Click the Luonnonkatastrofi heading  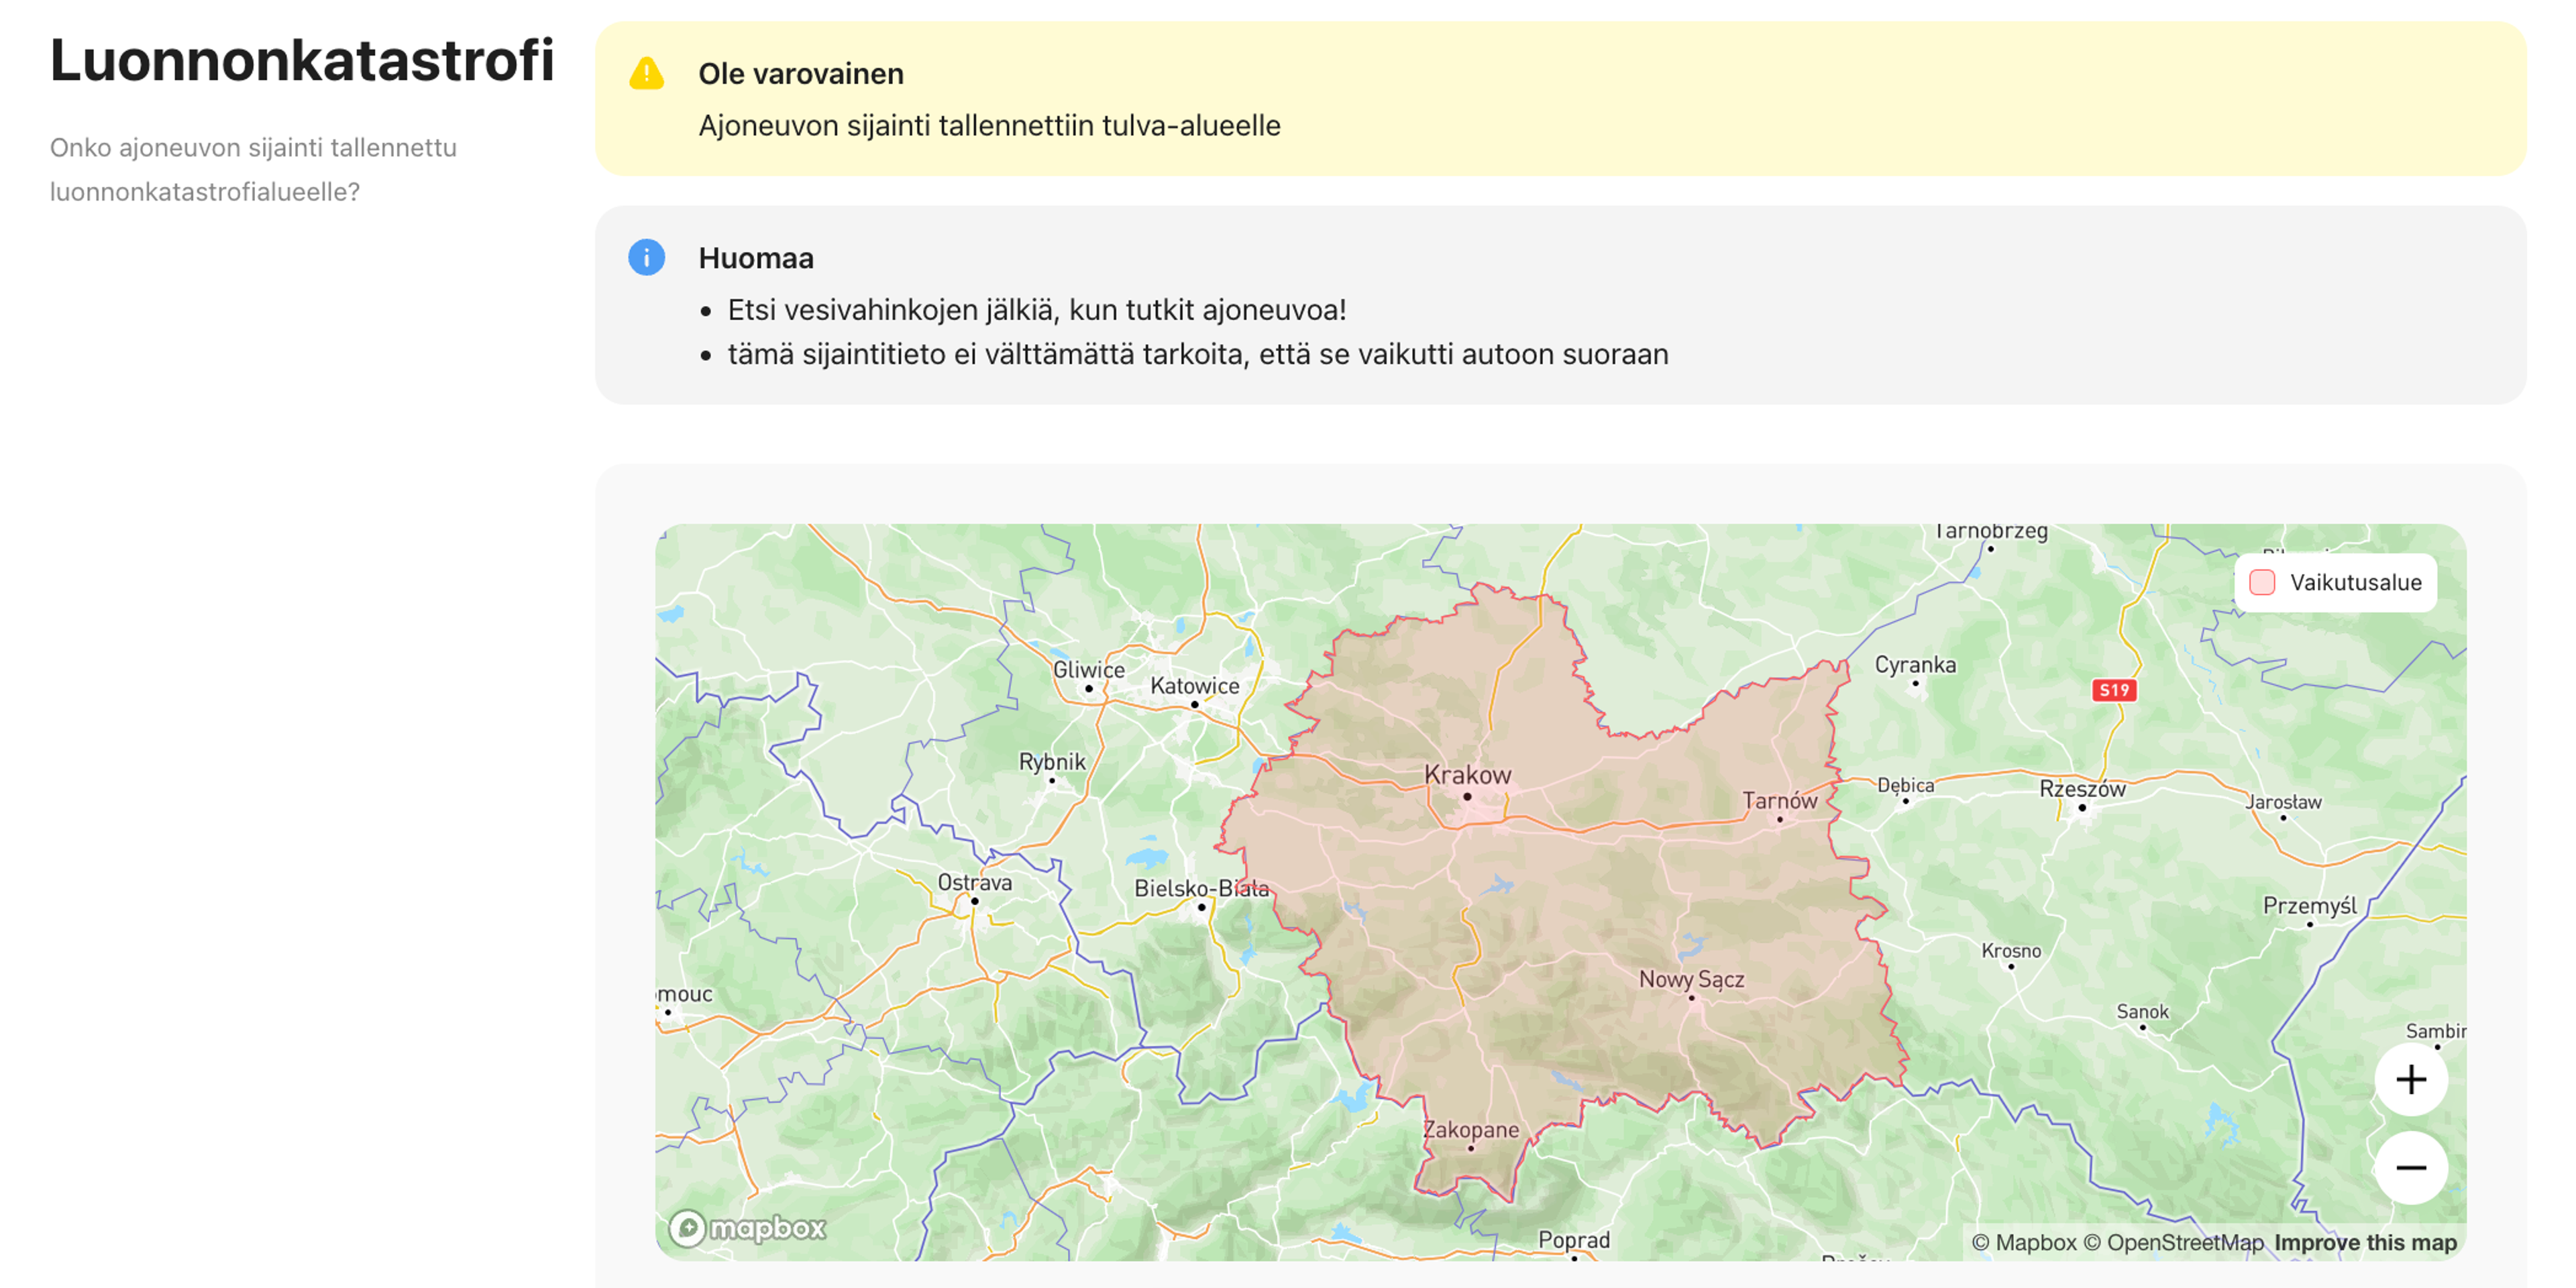pyautogui.click(x=302, y=60)
